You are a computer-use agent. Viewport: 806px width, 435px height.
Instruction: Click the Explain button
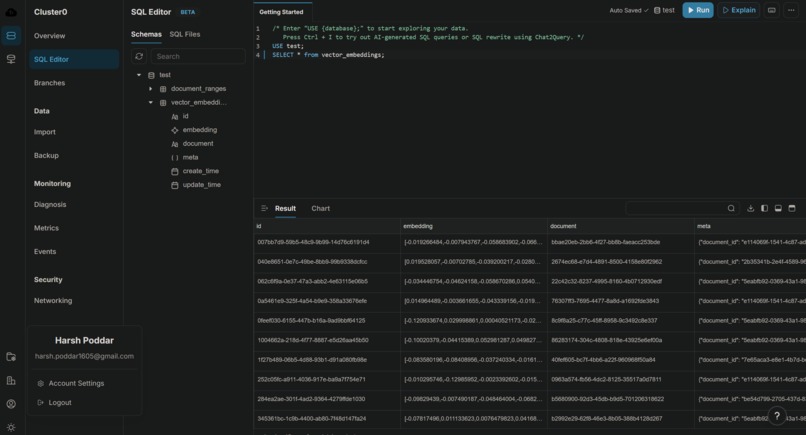[x=739, y=10]
